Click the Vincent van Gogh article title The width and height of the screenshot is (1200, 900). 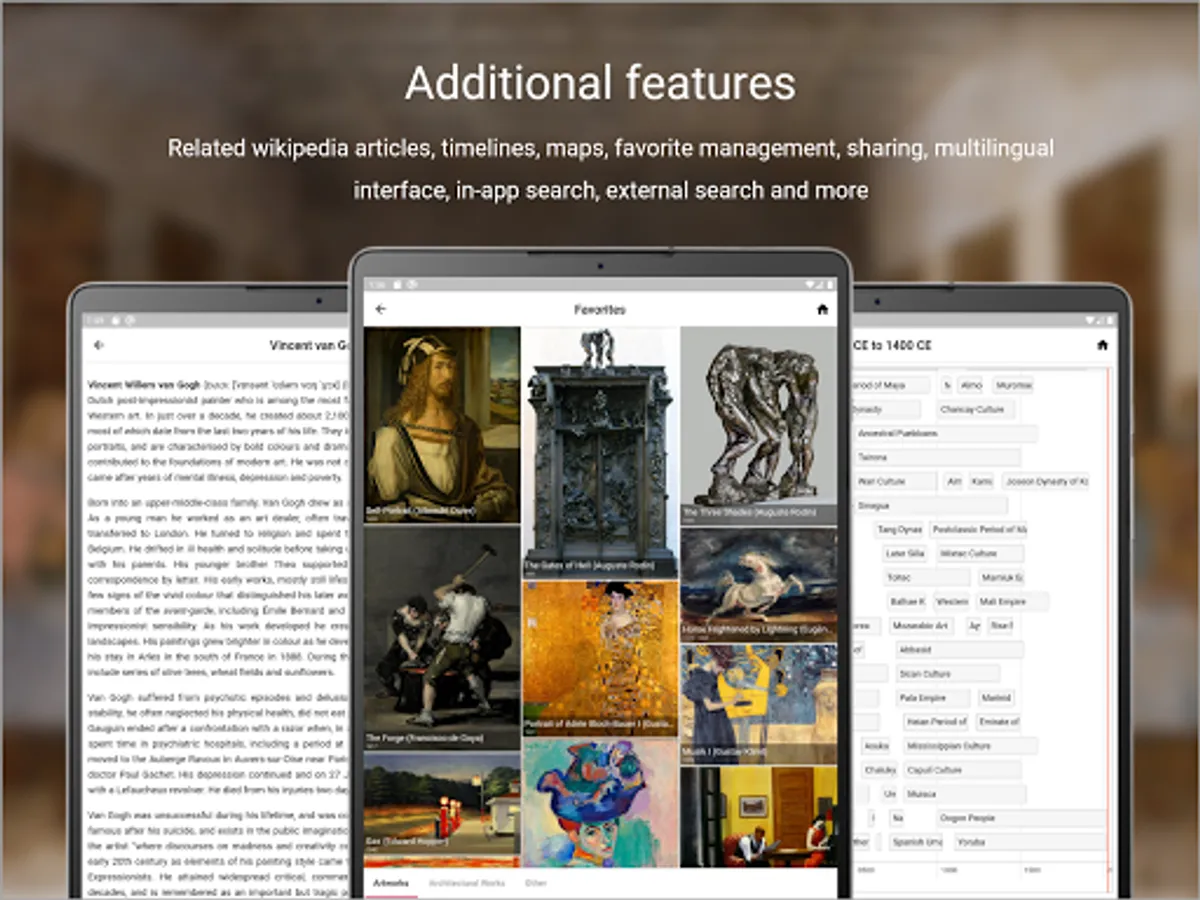[x=309, y=345]
